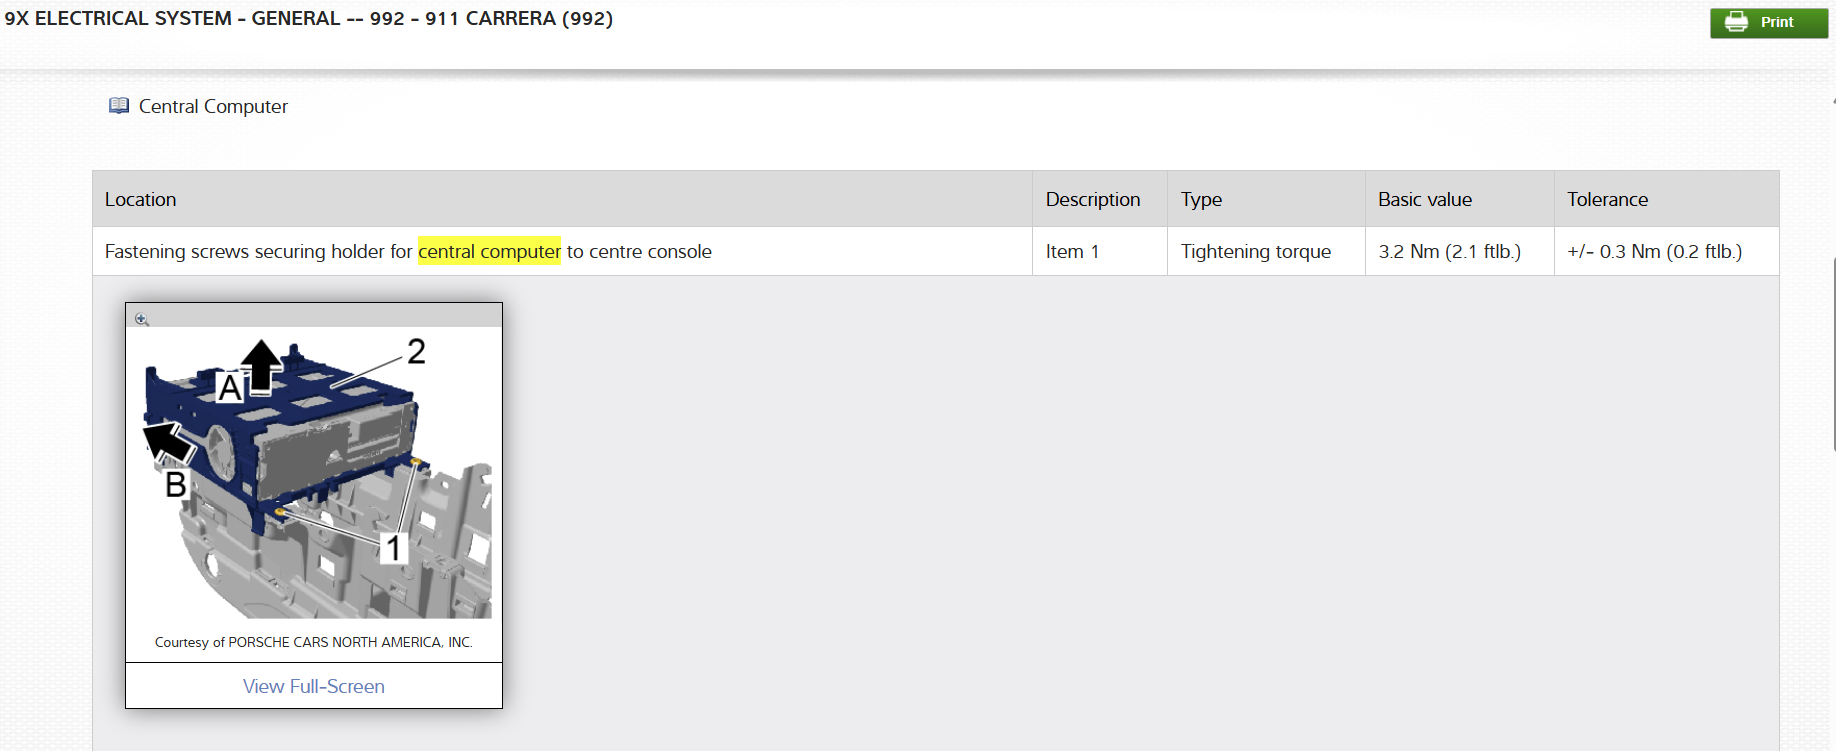The width and height of the screenshot is (1836, 751).
Task: Click the book icon beside Central Computer
Action: (119, 106)
